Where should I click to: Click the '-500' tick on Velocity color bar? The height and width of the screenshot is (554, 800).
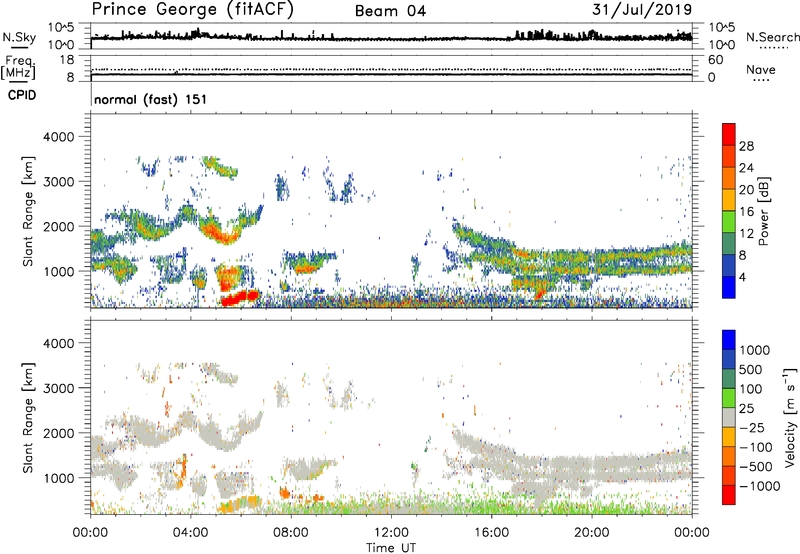(755, 466)
